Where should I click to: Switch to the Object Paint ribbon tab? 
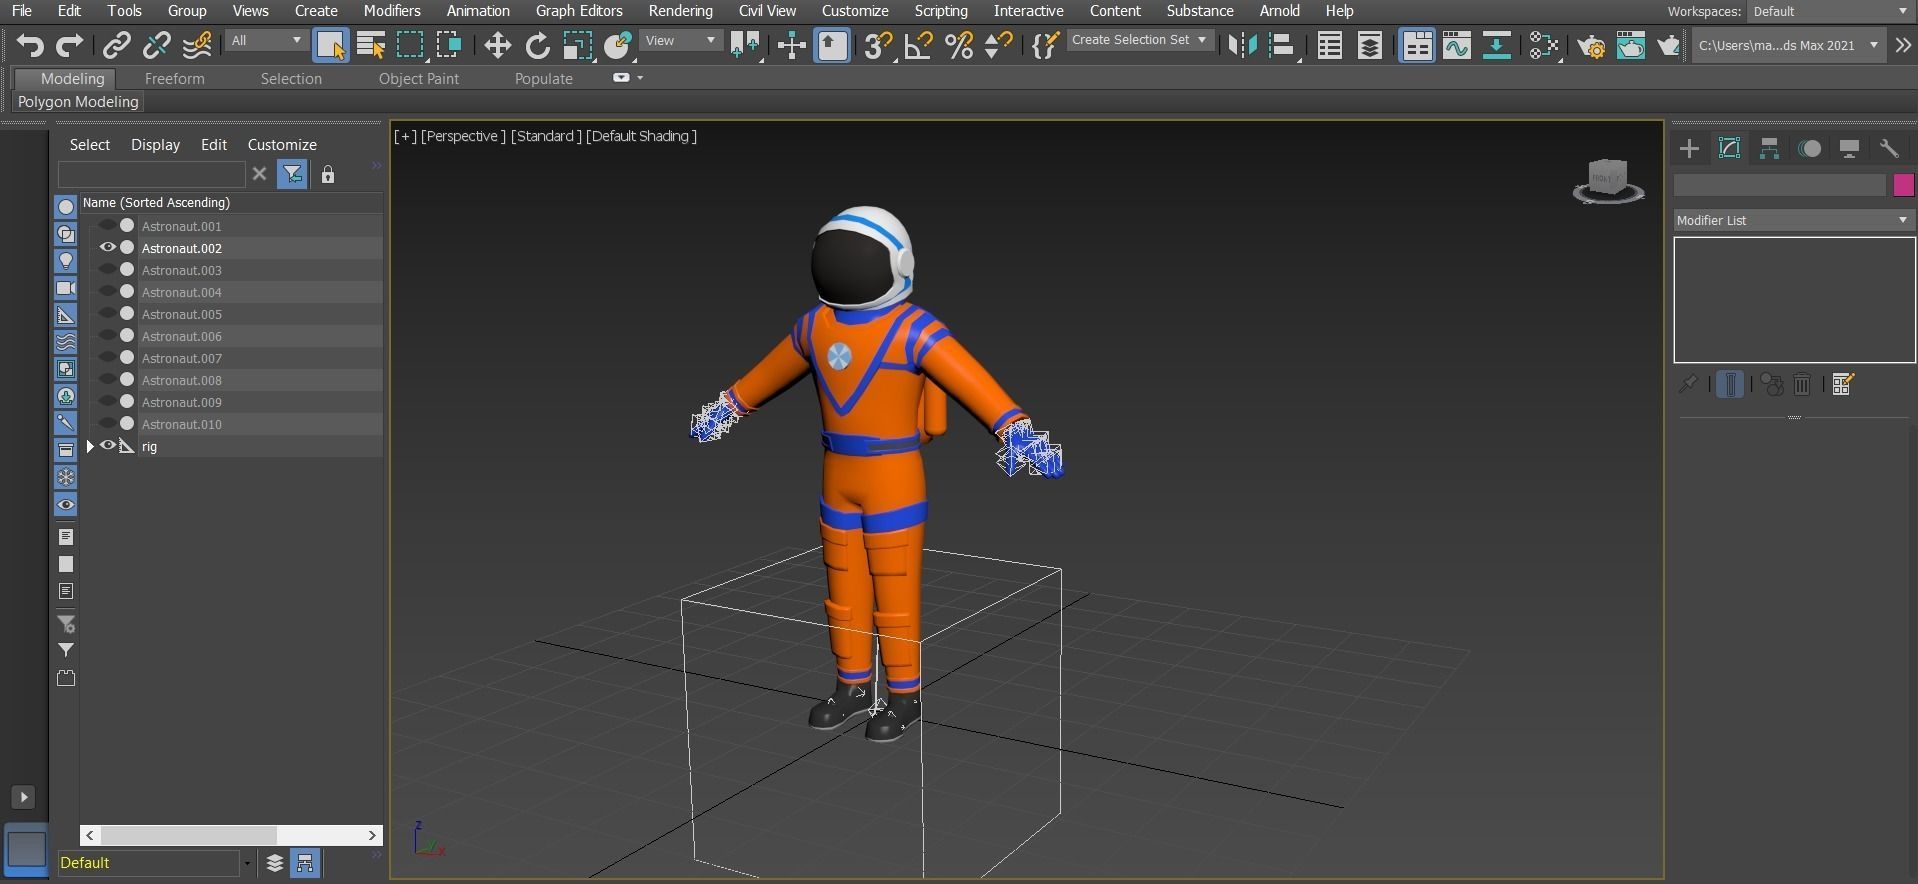point(419,78)
